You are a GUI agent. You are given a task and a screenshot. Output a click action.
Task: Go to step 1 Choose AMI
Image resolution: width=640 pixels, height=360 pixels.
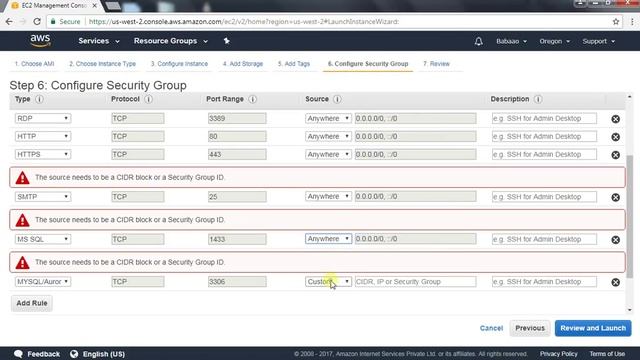click(34, 64)
